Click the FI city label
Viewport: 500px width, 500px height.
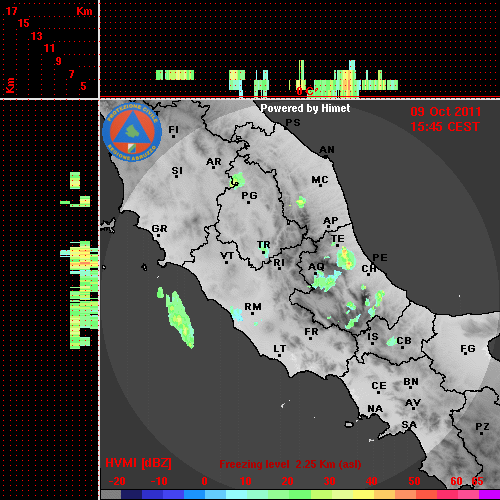(x=173, y=129)
